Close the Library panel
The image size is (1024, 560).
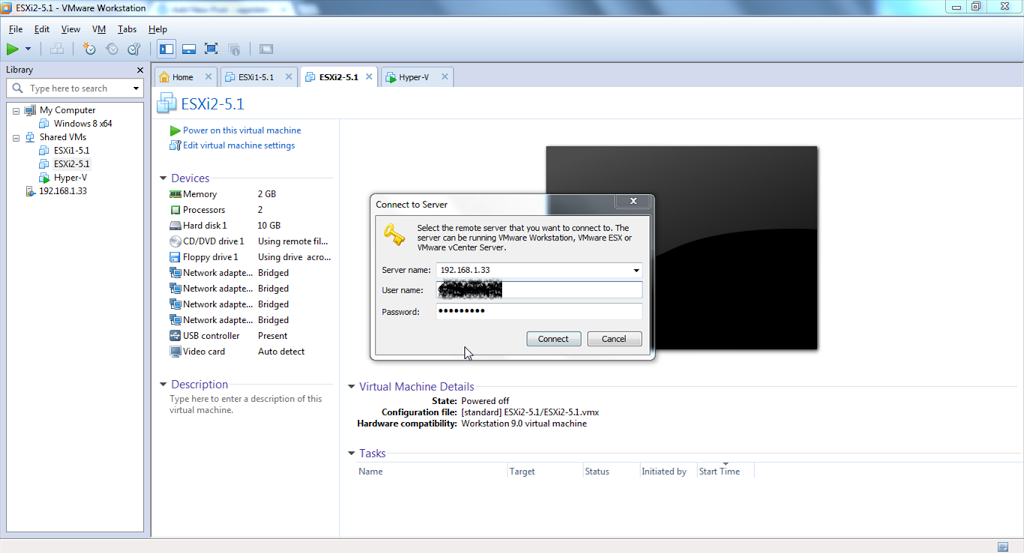pos(140,70)
